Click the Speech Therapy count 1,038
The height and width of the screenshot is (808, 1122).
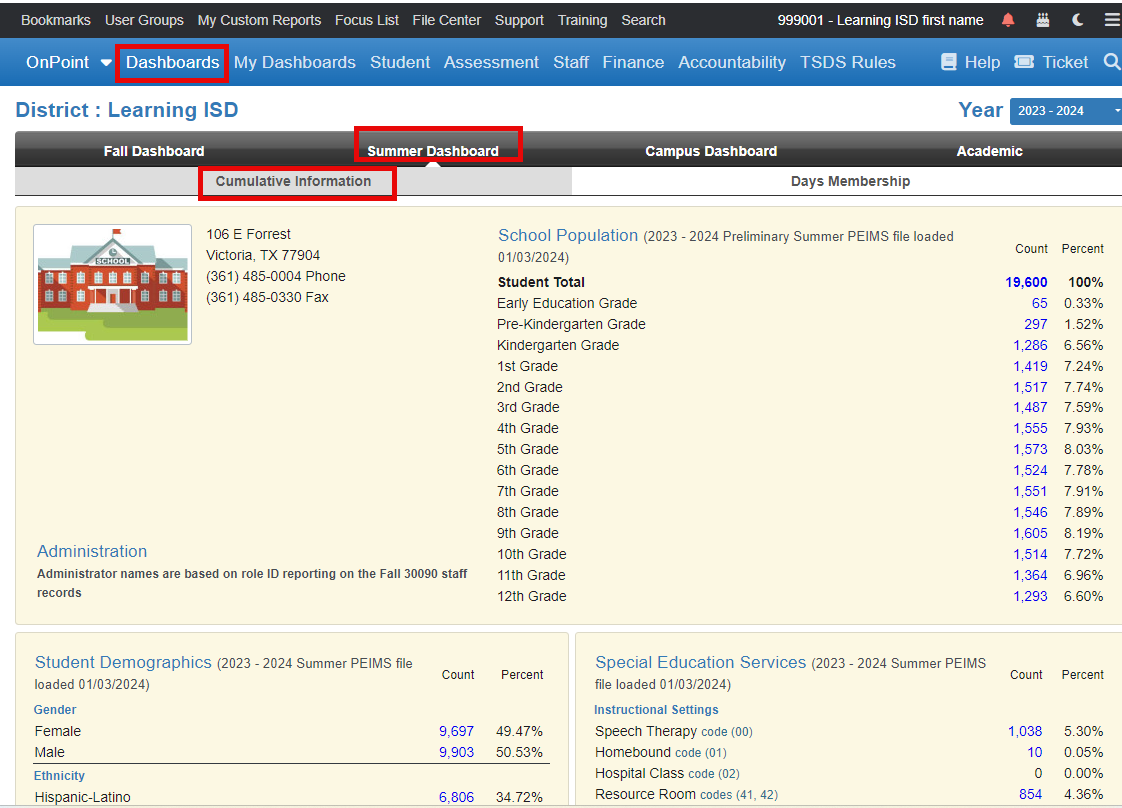tap(1024, 731)
